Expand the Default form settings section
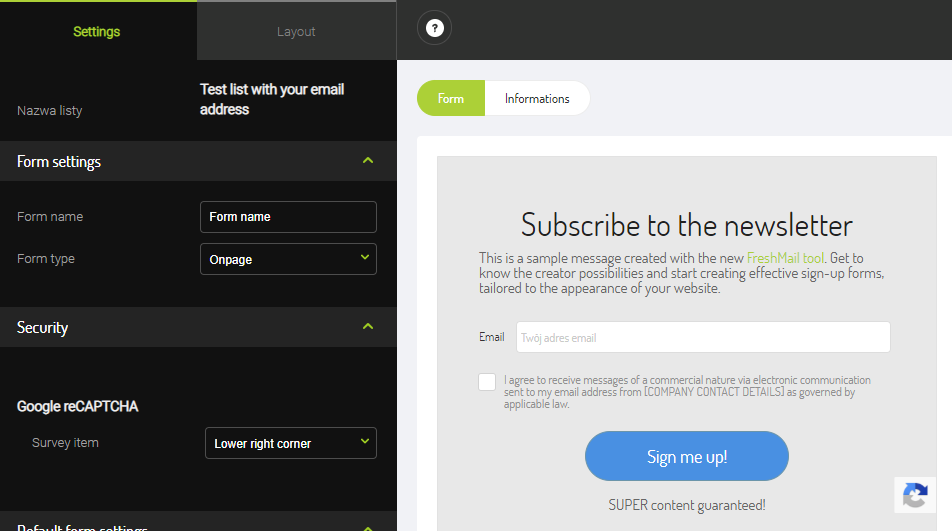 point(368,526)
